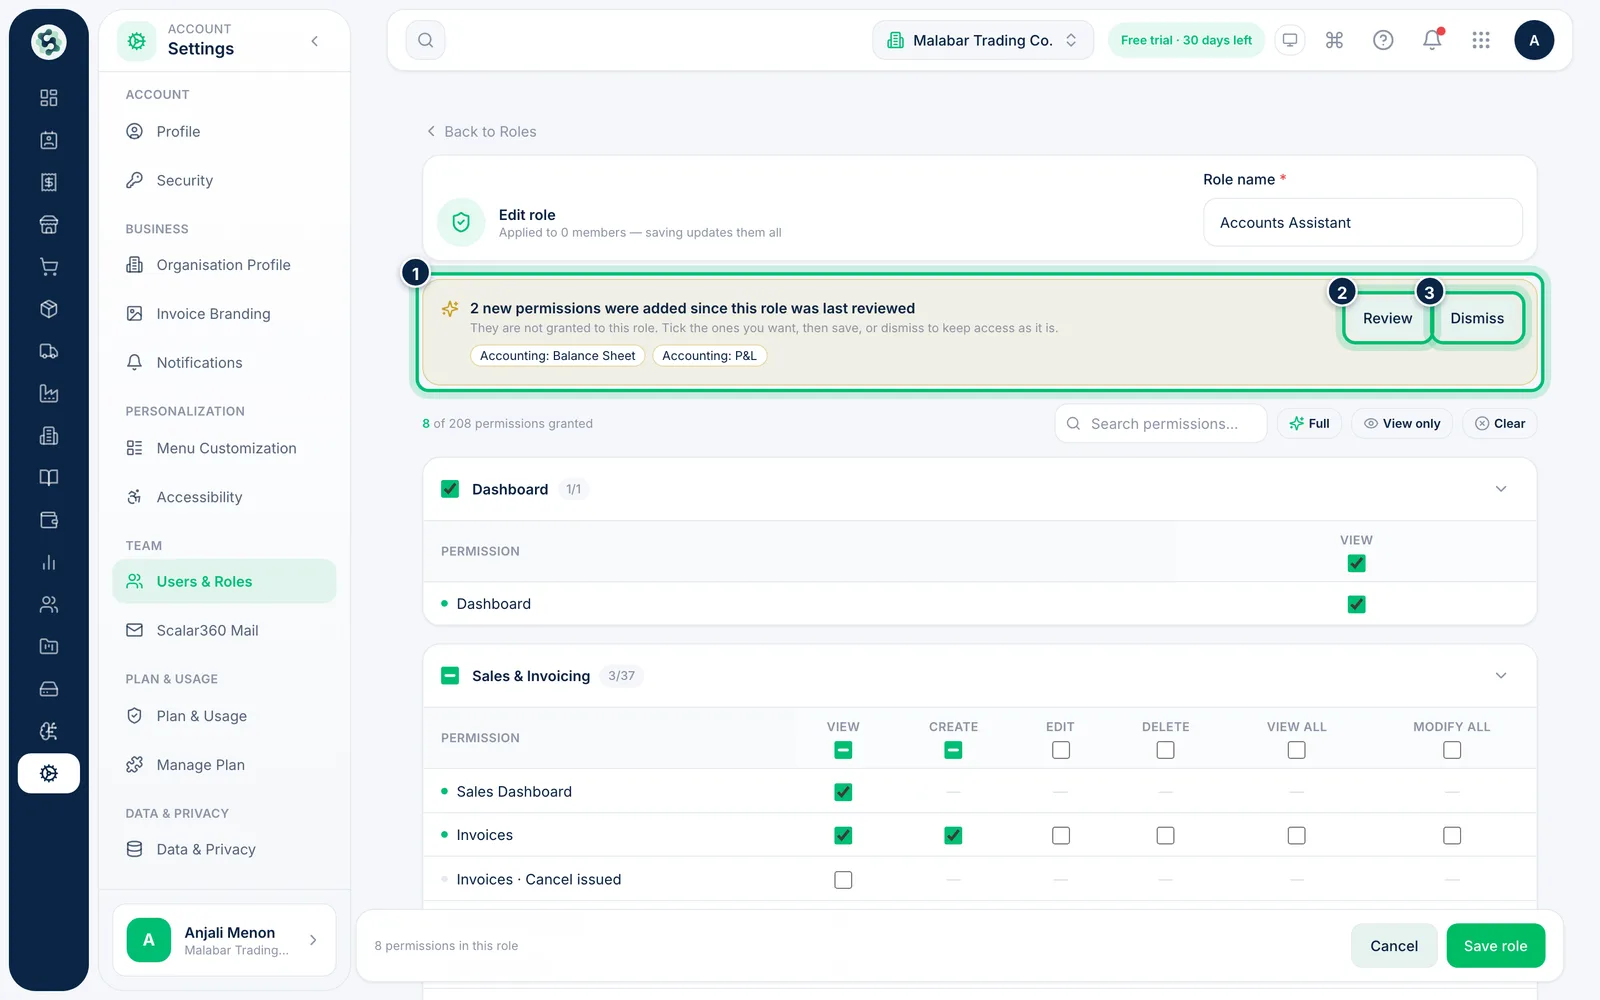Open the factory icon in left rail
This screenshot has height=1000, width=1600.
[48, 393]
